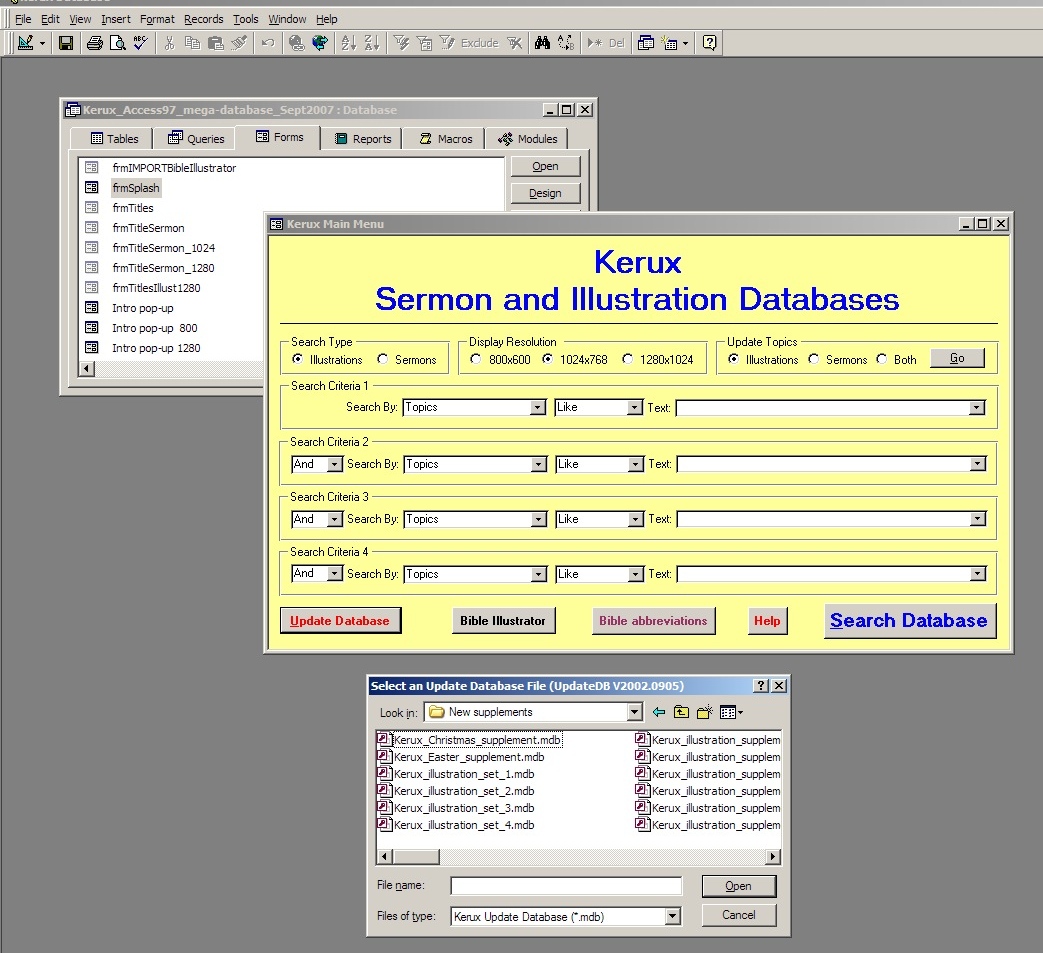
Task: Choose the 1024x768 display resolution
Action: [x=547, y=359]
